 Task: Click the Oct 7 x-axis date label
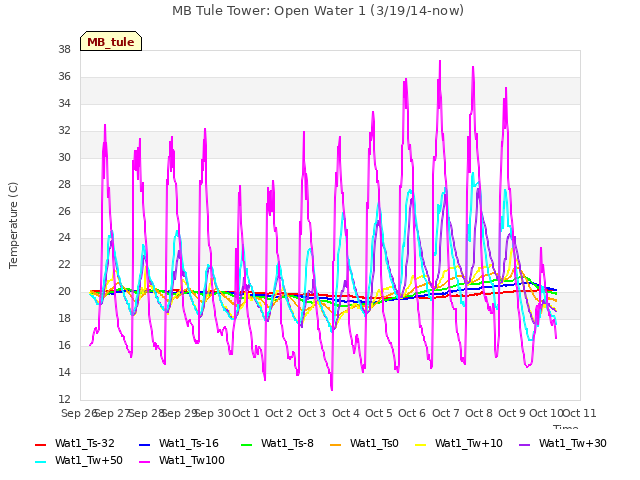[x=446, y=413]
